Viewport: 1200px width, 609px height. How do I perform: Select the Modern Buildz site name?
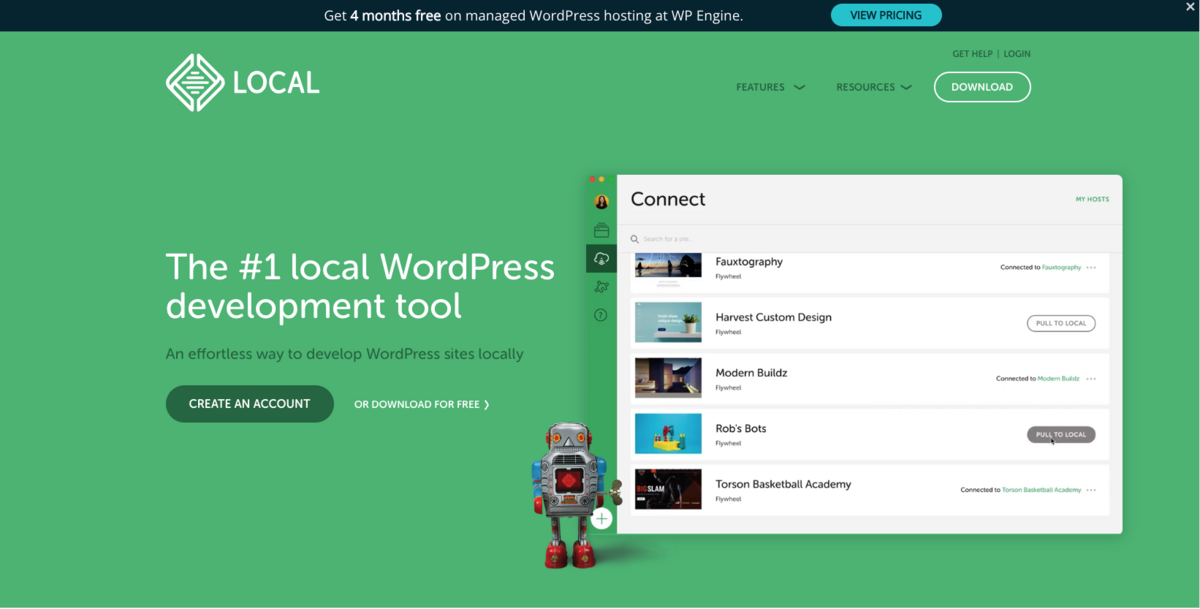pos(751,373)
